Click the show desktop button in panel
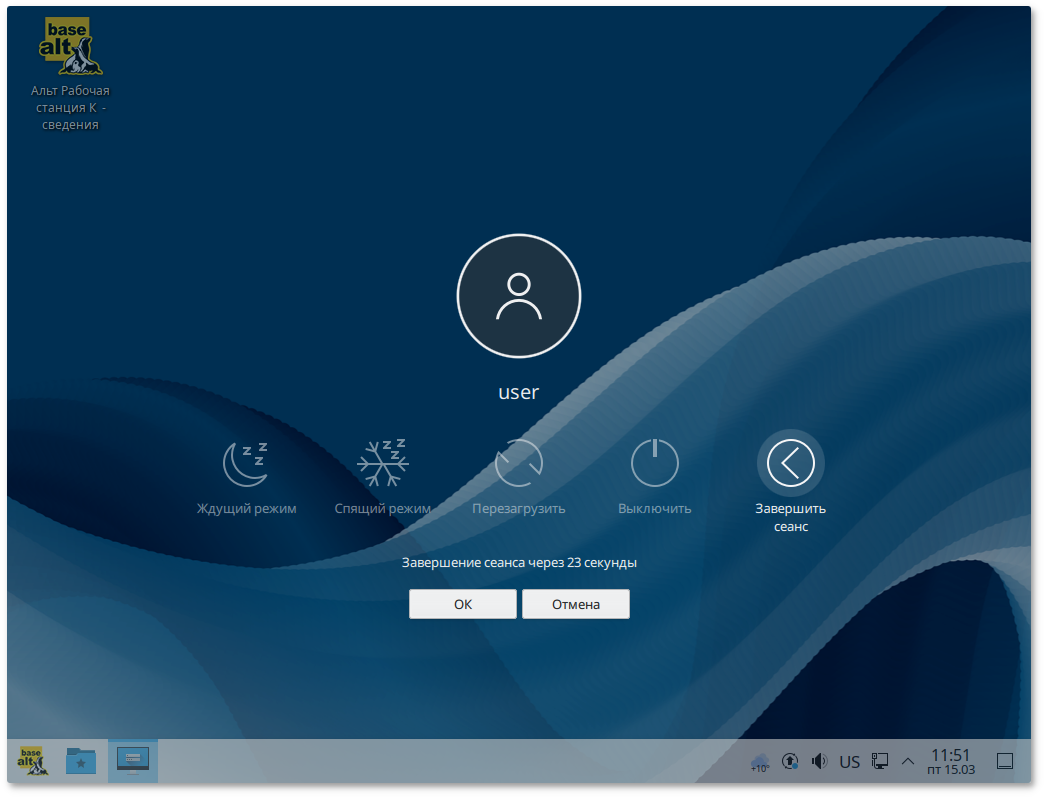Viewport: 1044px width, 797px height. pos(1006,762)
